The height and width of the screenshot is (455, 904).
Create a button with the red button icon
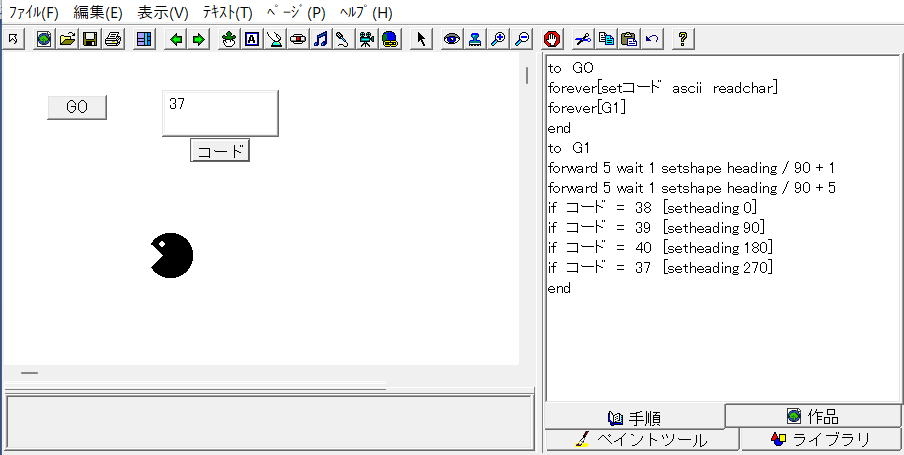click(x=298, y=39)
